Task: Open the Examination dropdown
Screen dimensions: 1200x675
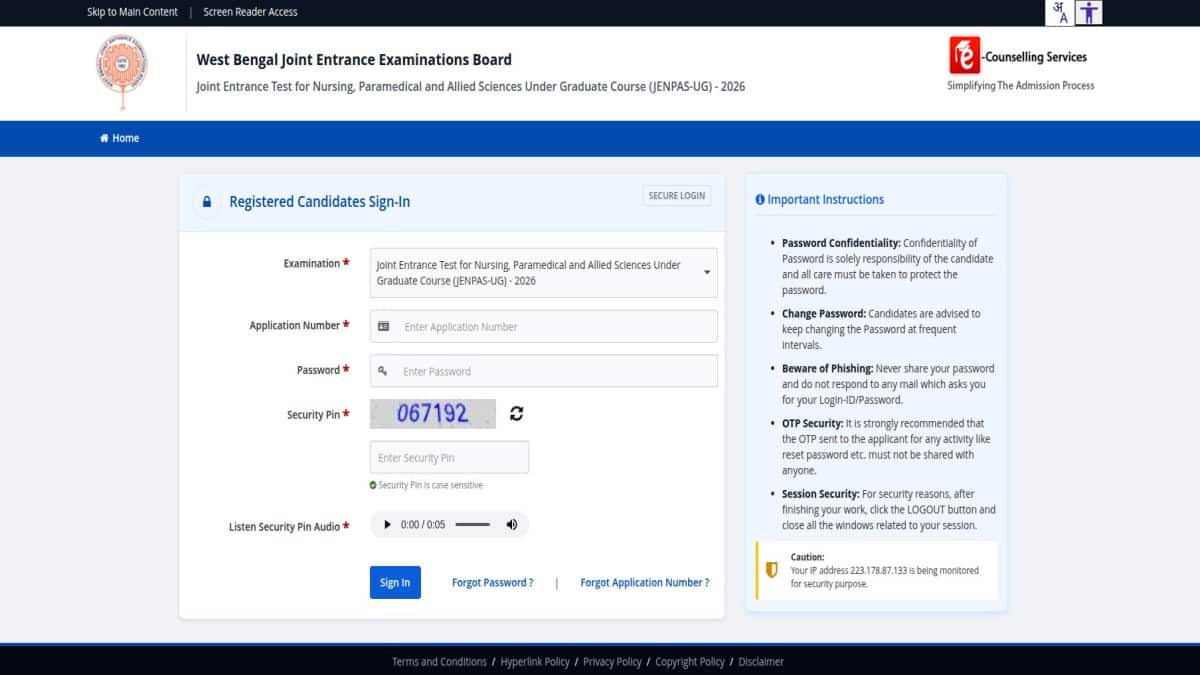Action: pos(544,273)
